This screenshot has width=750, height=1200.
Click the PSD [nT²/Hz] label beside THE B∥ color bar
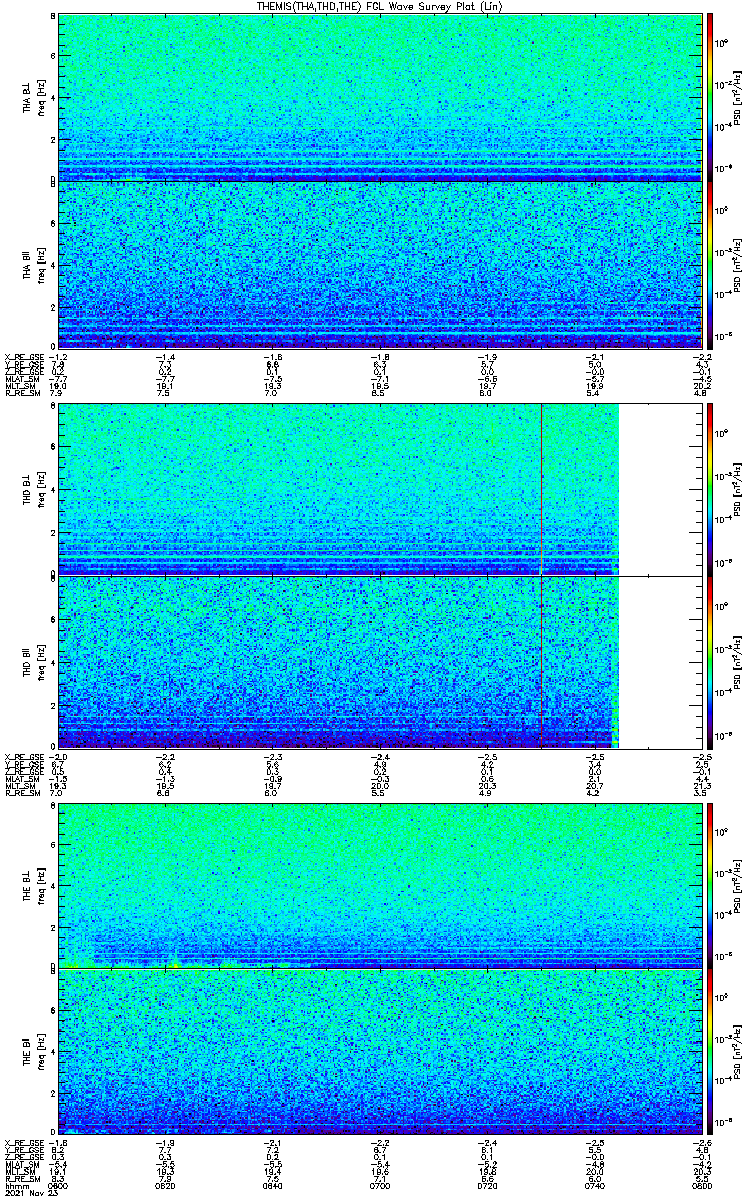pos(737,1053)
